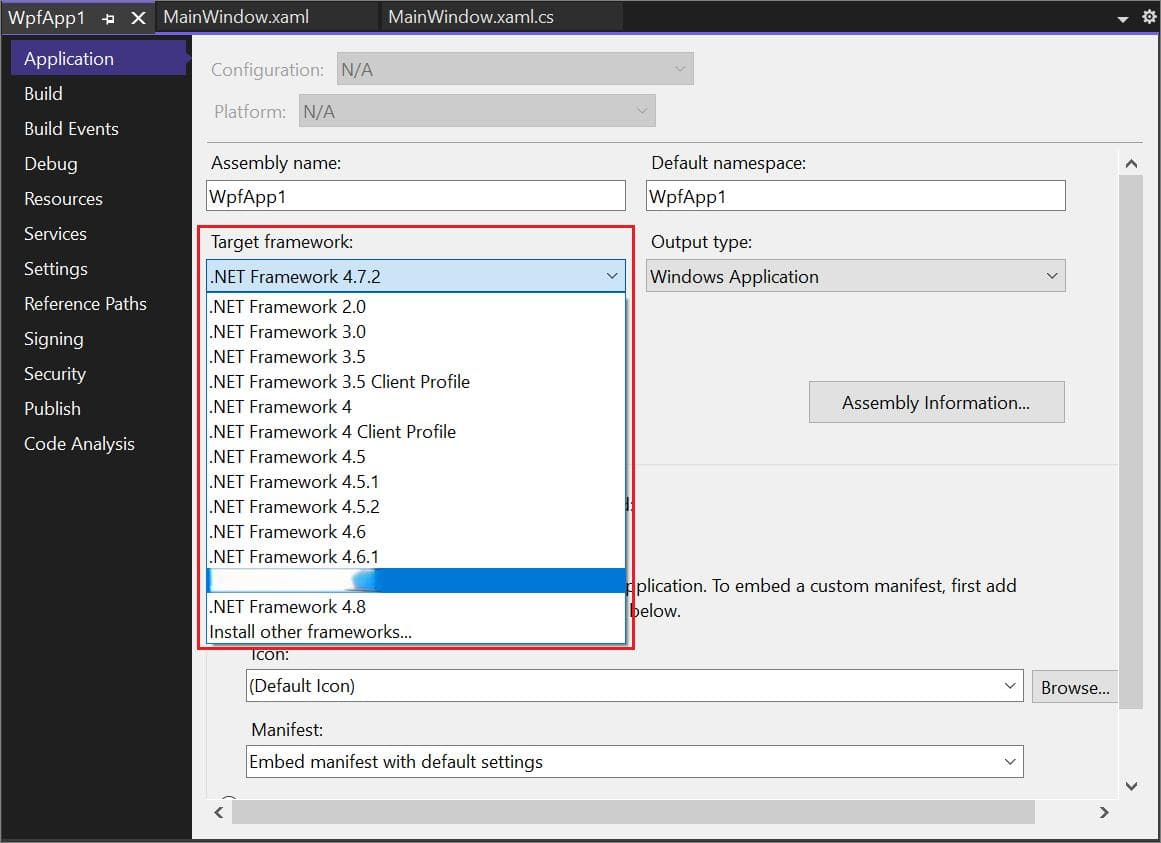Switch to MainWindow.xaml tab
1161x843 pixels.
pos(235,17)
